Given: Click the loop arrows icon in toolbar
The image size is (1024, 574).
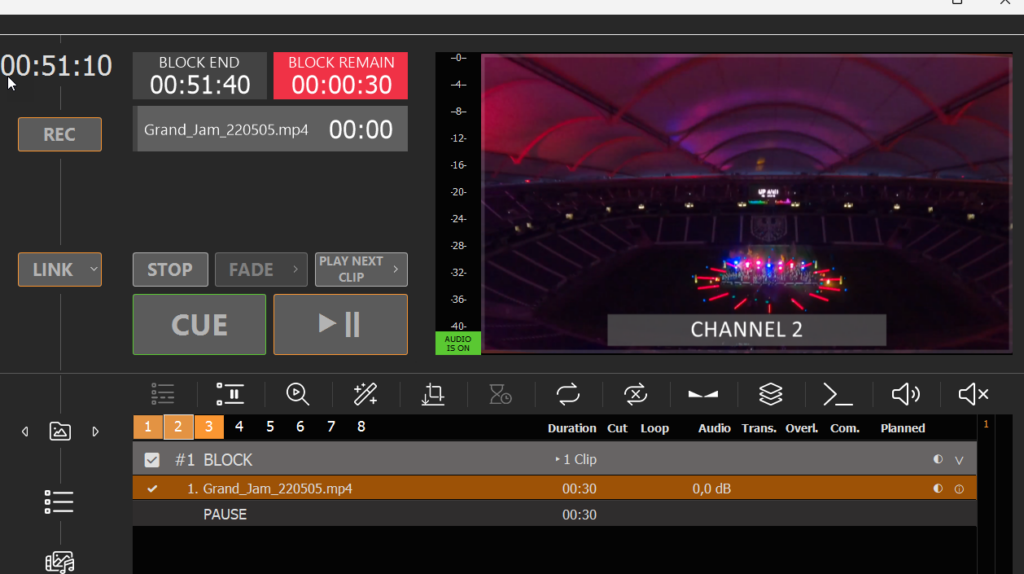Looking at the screenshot, I should coord(568,394).
